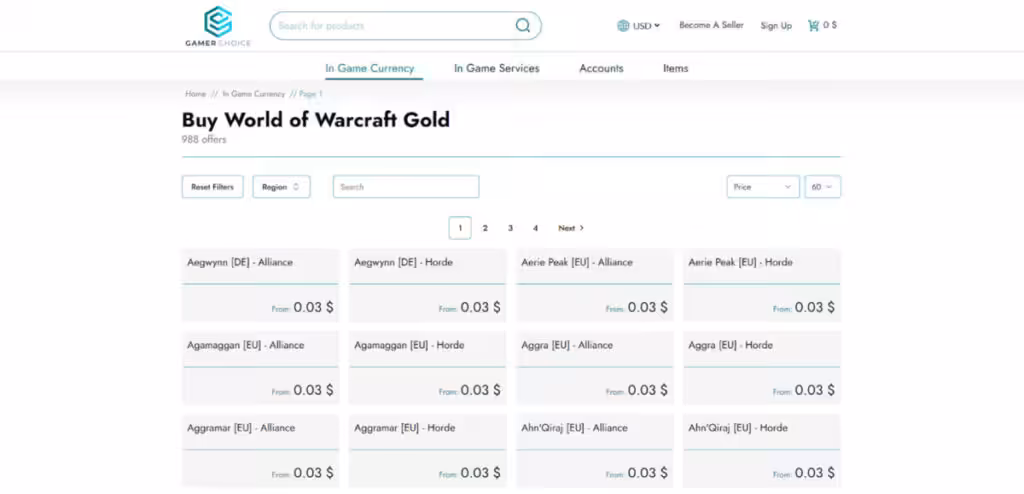The height and width of the screenshot is (494, 1024).
Task: Click the Home breadcrumb link
Action: (x=195, y=94)
